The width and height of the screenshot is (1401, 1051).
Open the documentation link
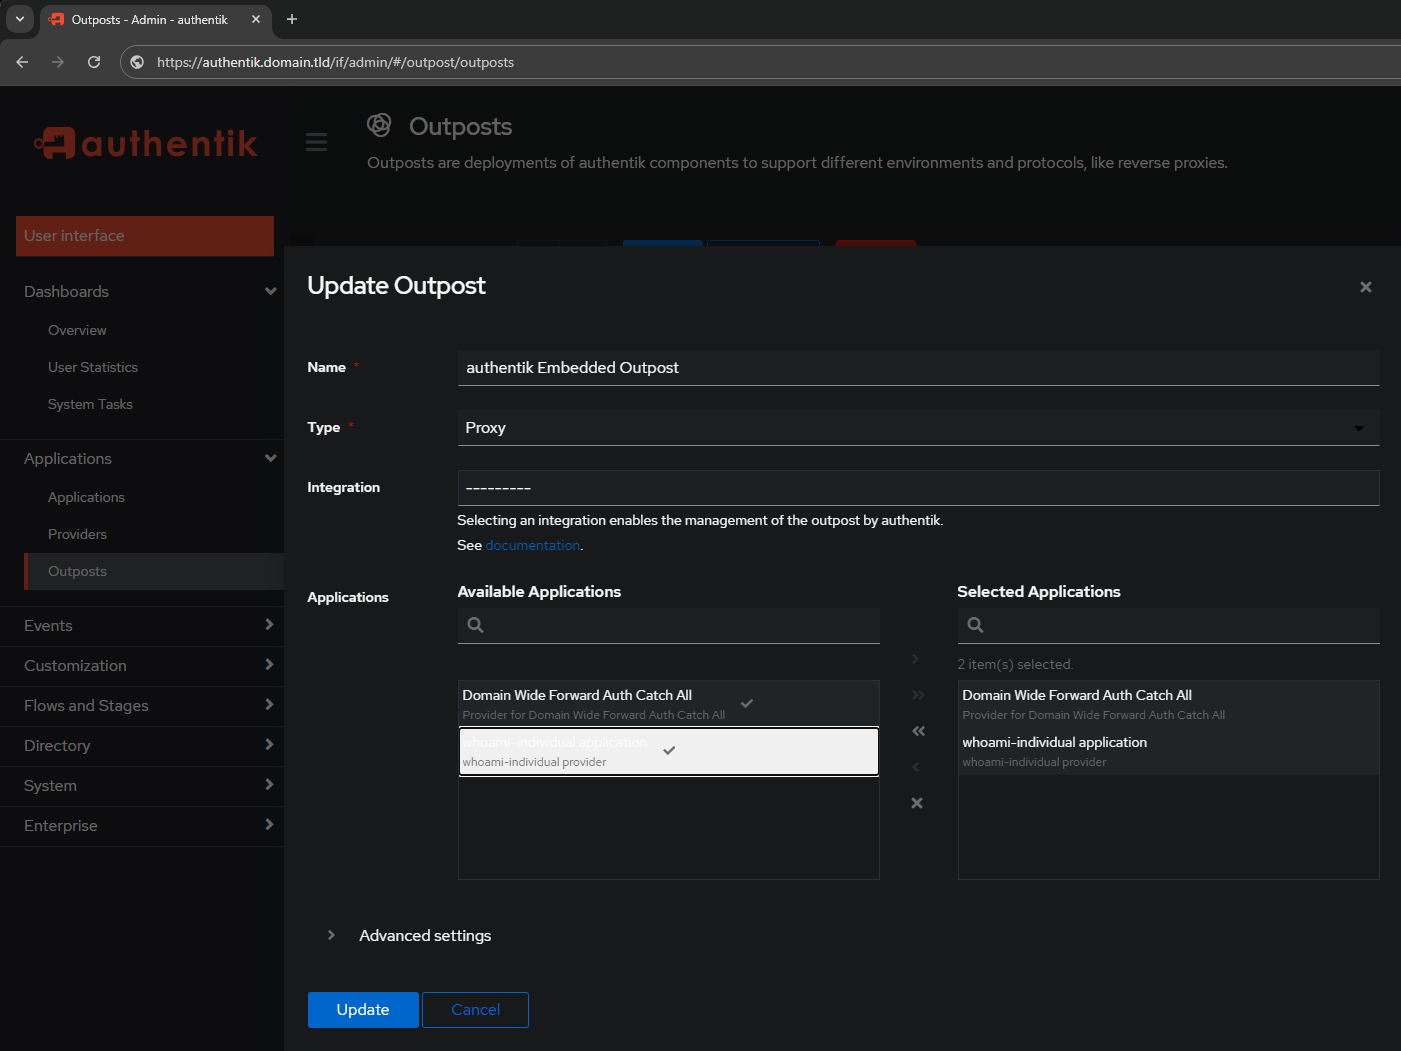pyautogui.click(x=532, y=545)
